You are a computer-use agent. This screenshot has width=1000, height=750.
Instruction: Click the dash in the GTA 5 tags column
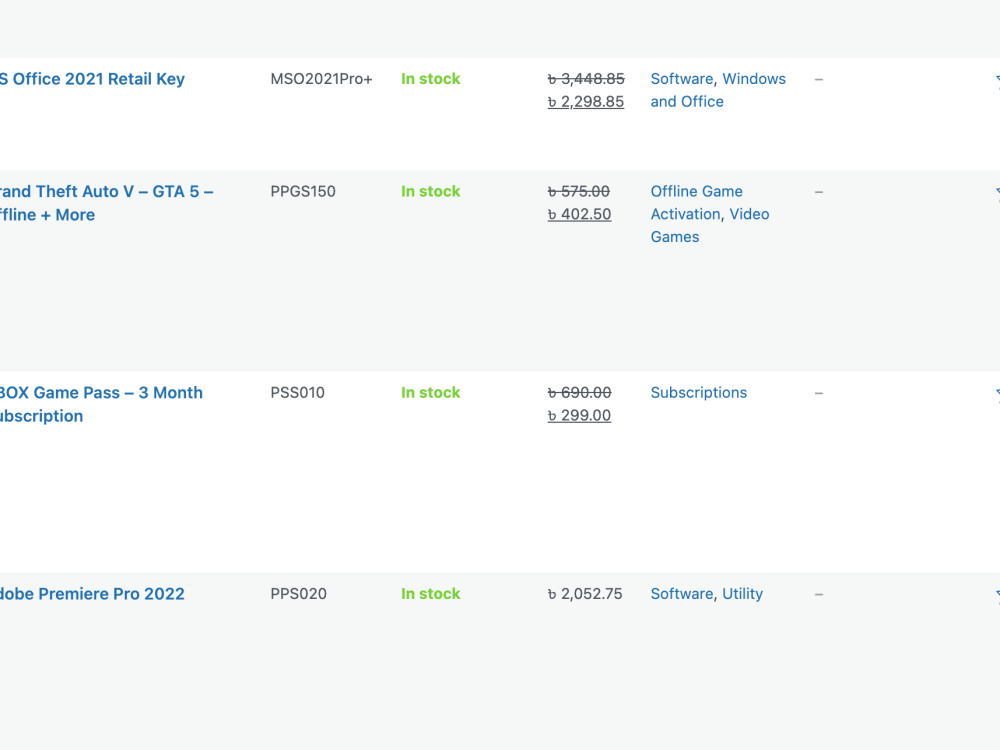click(x=818, y=191)
